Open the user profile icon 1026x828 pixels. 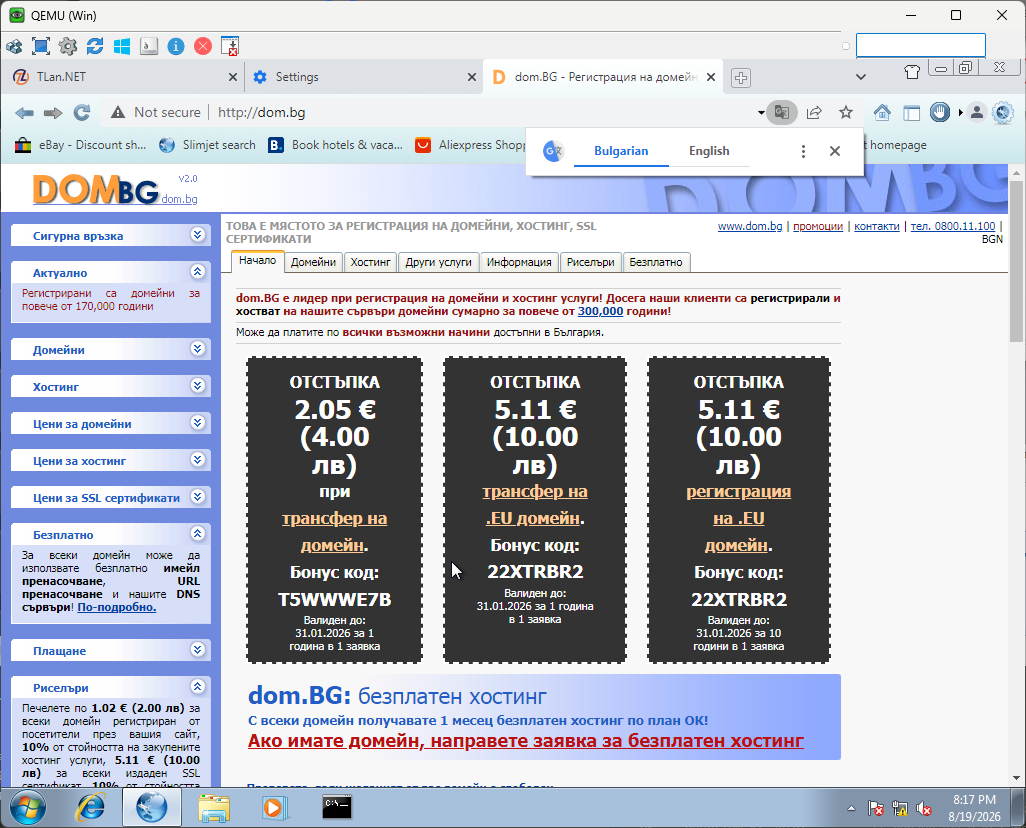pyautogui.click(x=976, y=113)
